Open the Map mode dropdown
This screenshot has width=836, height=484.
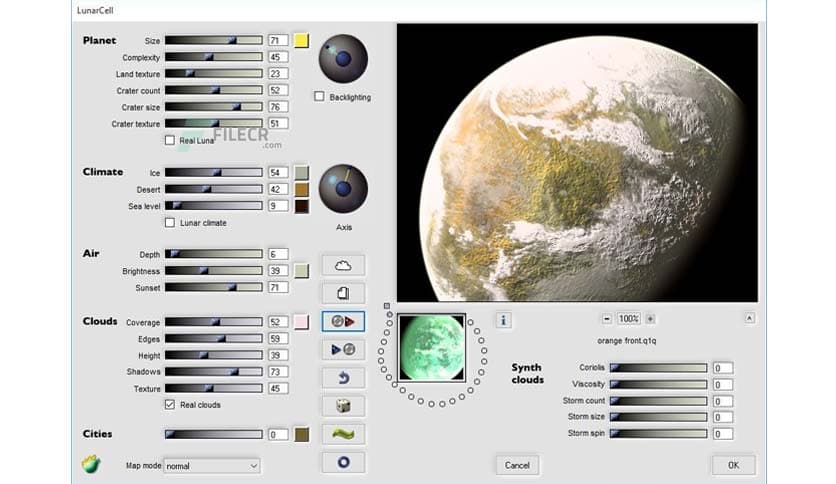pos(212,466)
